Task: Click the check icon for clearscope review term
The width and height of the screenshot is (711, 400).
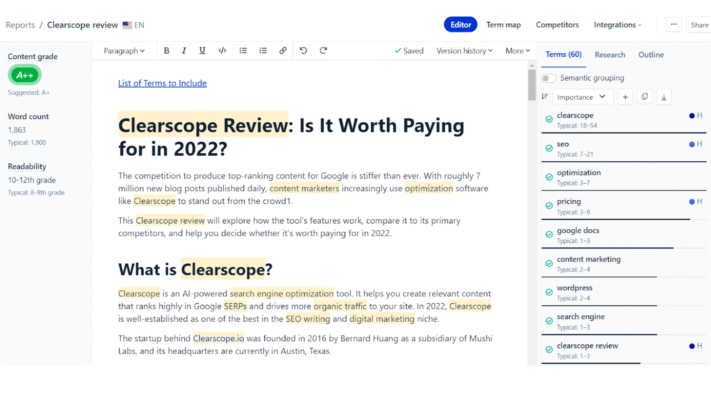Action: [x=549, y=350]
